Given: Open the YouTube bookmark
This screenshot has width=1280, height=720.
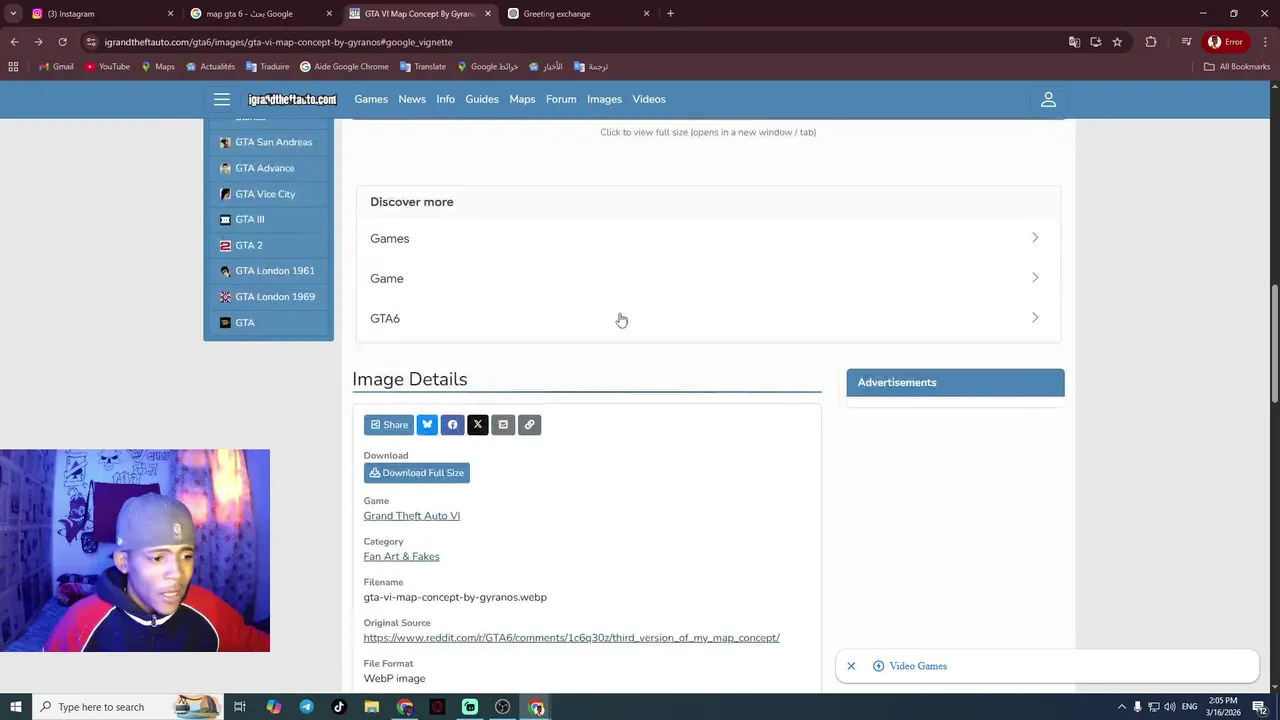Looking at the screenshot, I should point(107,67).
